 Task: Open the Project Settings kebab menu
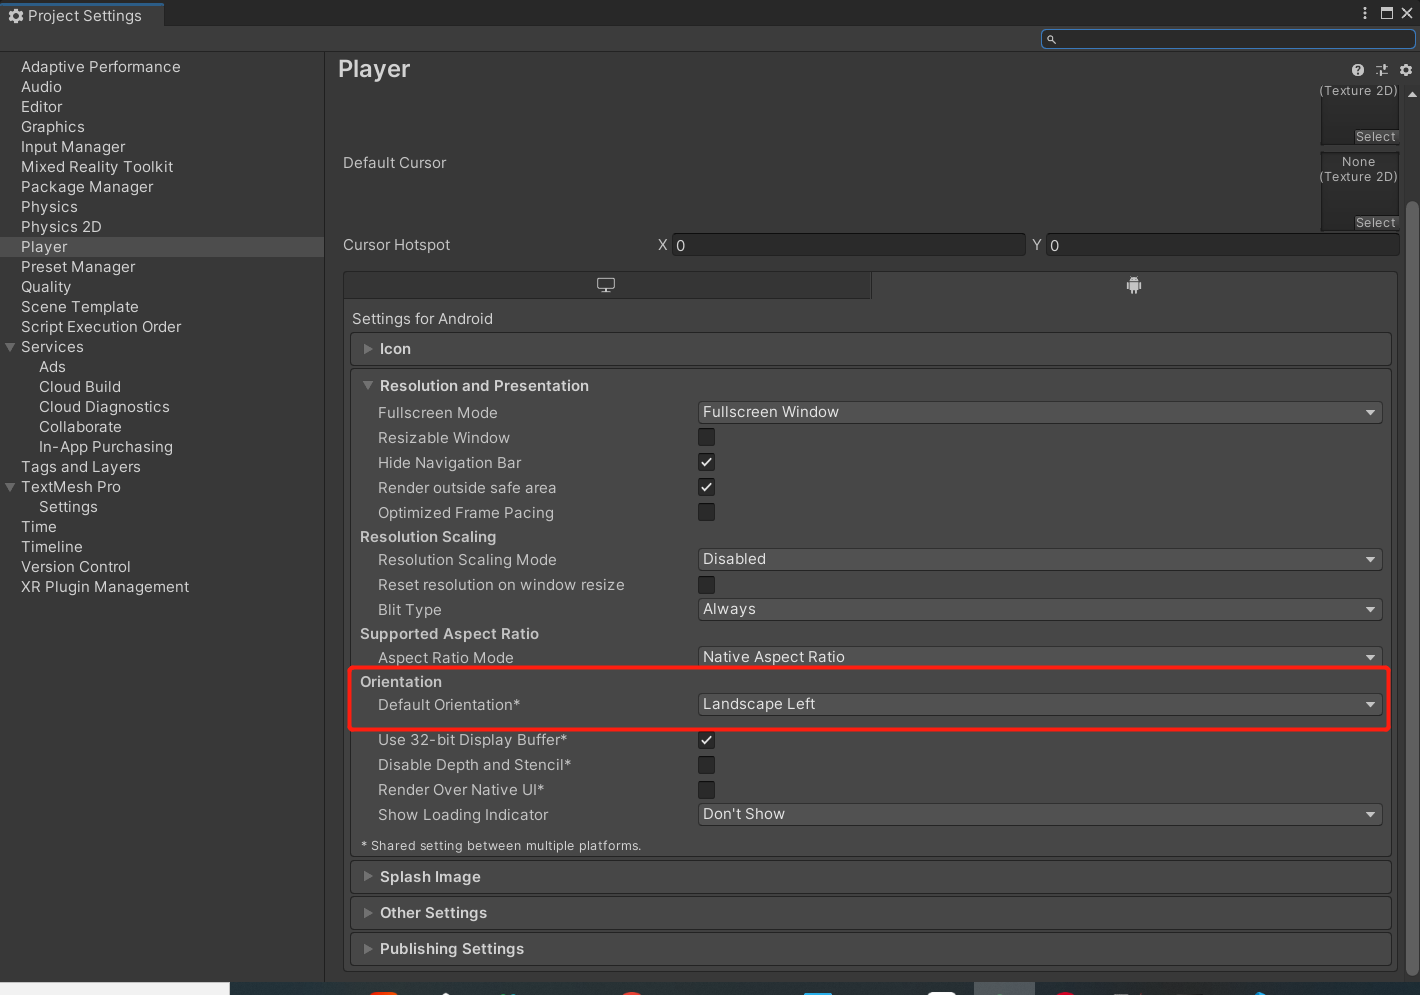1365,13
